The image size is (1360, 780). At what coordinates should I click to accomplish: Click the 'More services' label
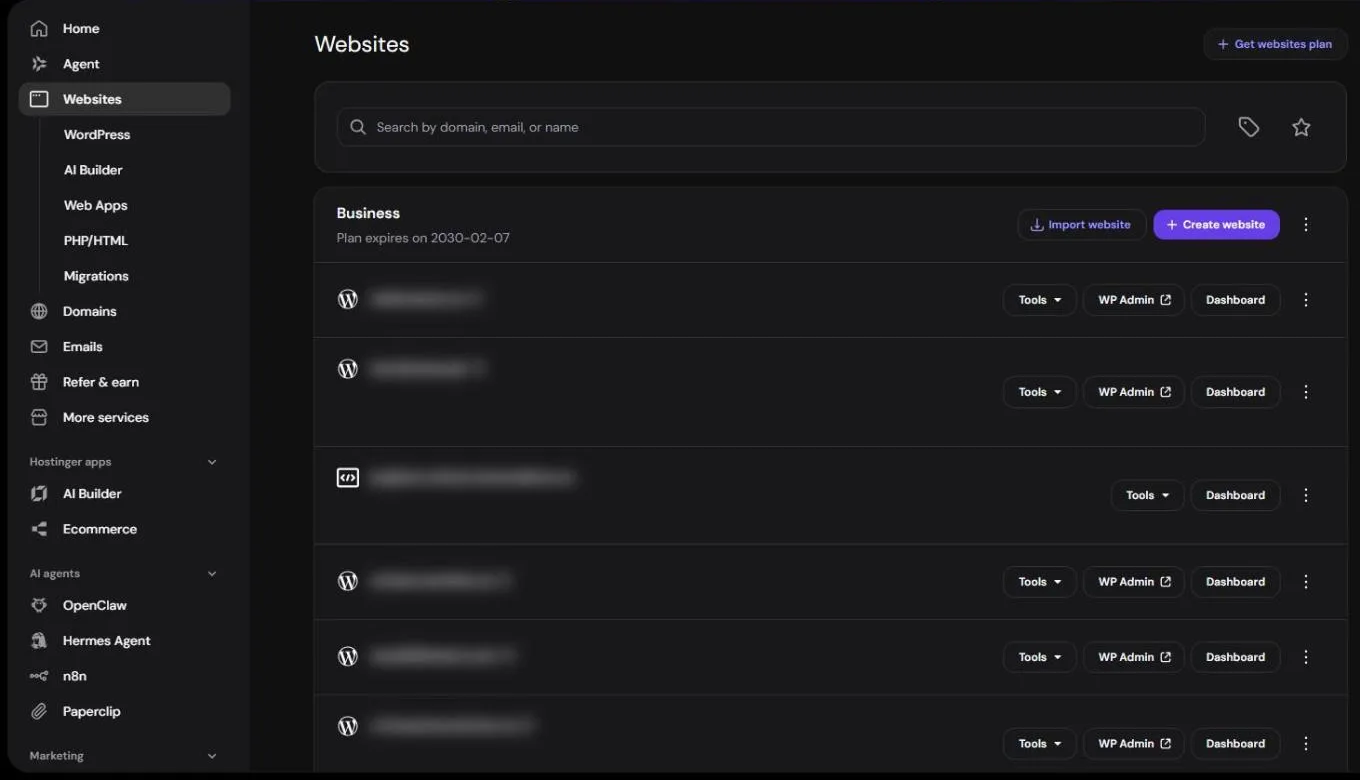tap(106, 417)
